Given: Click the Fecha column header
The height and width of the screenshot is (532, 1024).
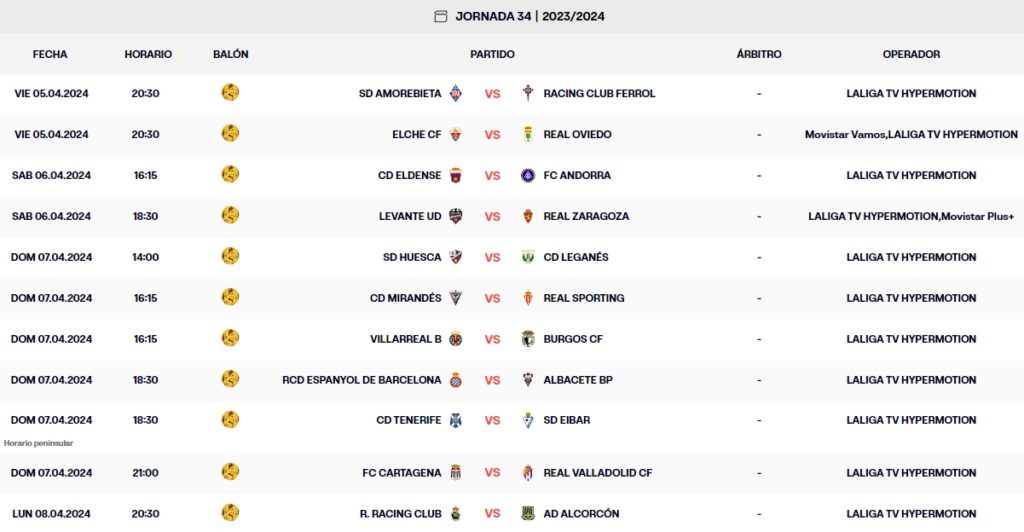Looking at the screenshot, I should pyautogui.click(x=50, y=54).
